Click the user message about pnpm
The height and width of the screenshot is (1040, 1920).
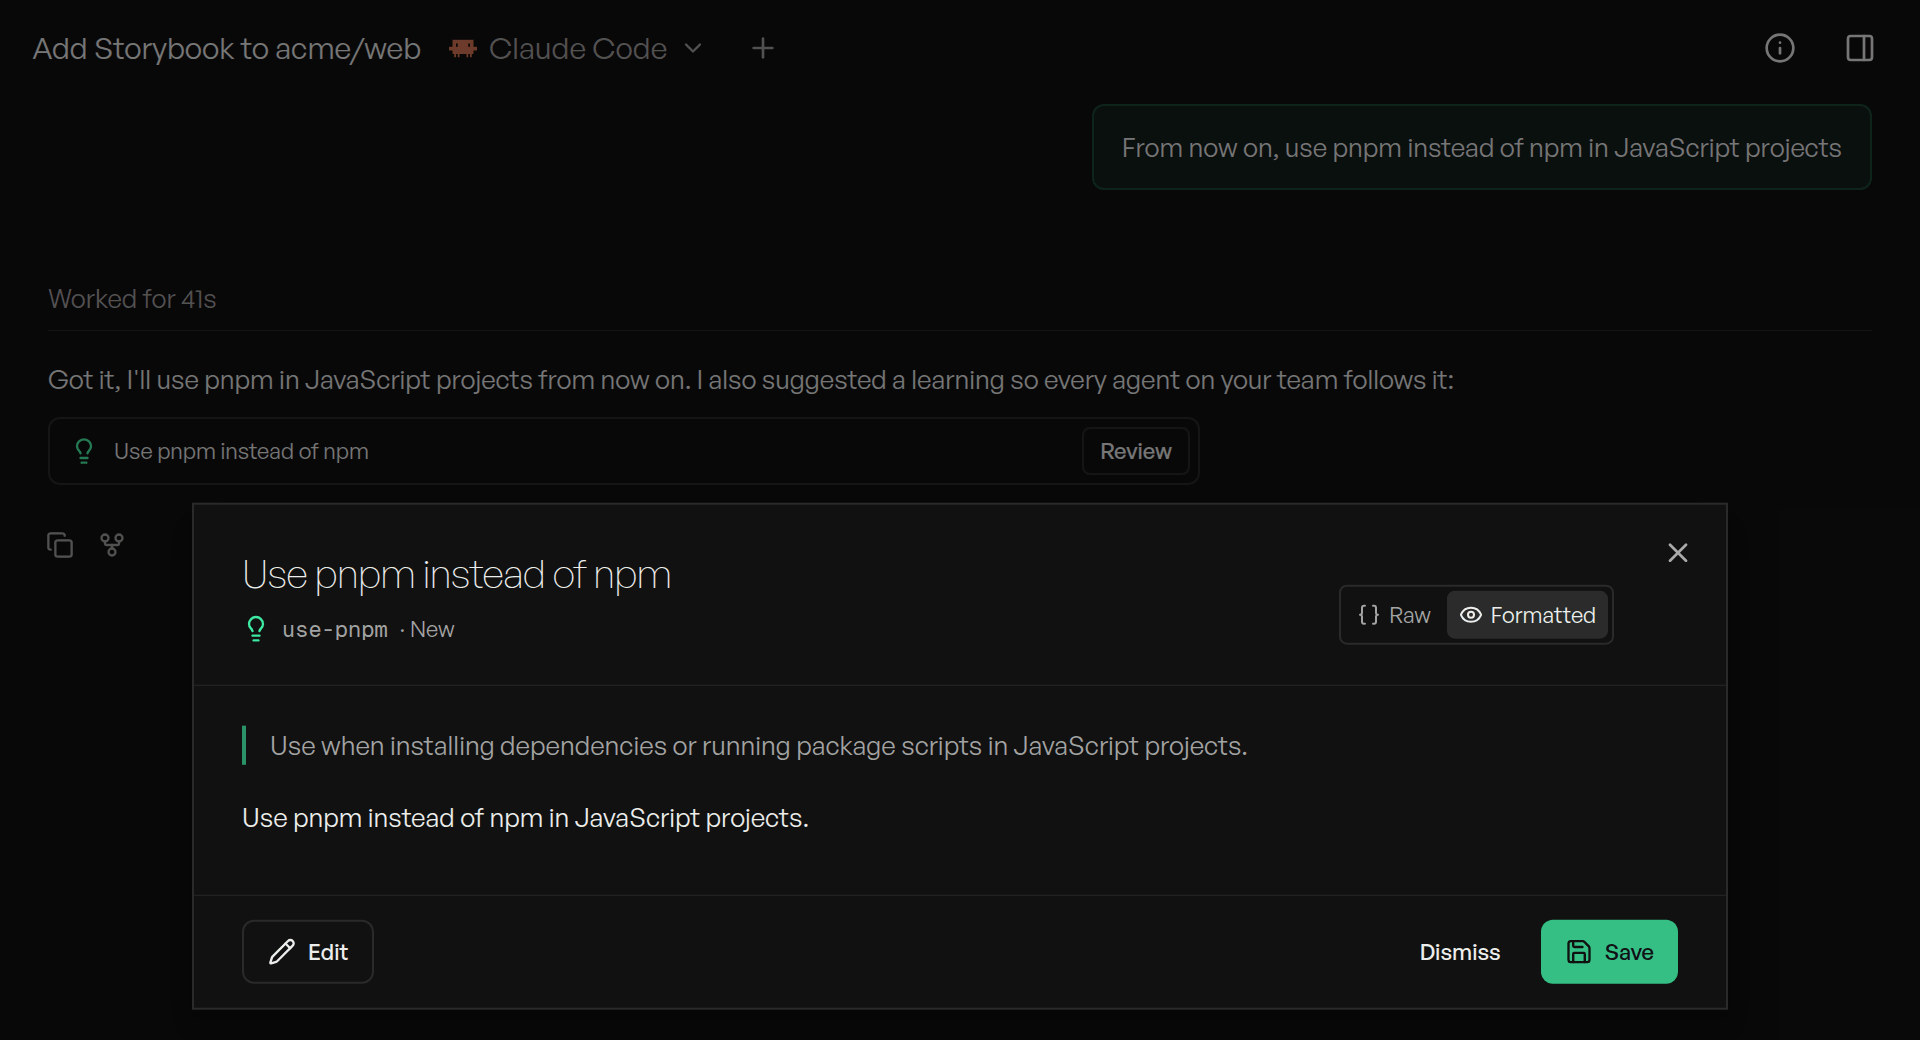tap(1481, 148)
